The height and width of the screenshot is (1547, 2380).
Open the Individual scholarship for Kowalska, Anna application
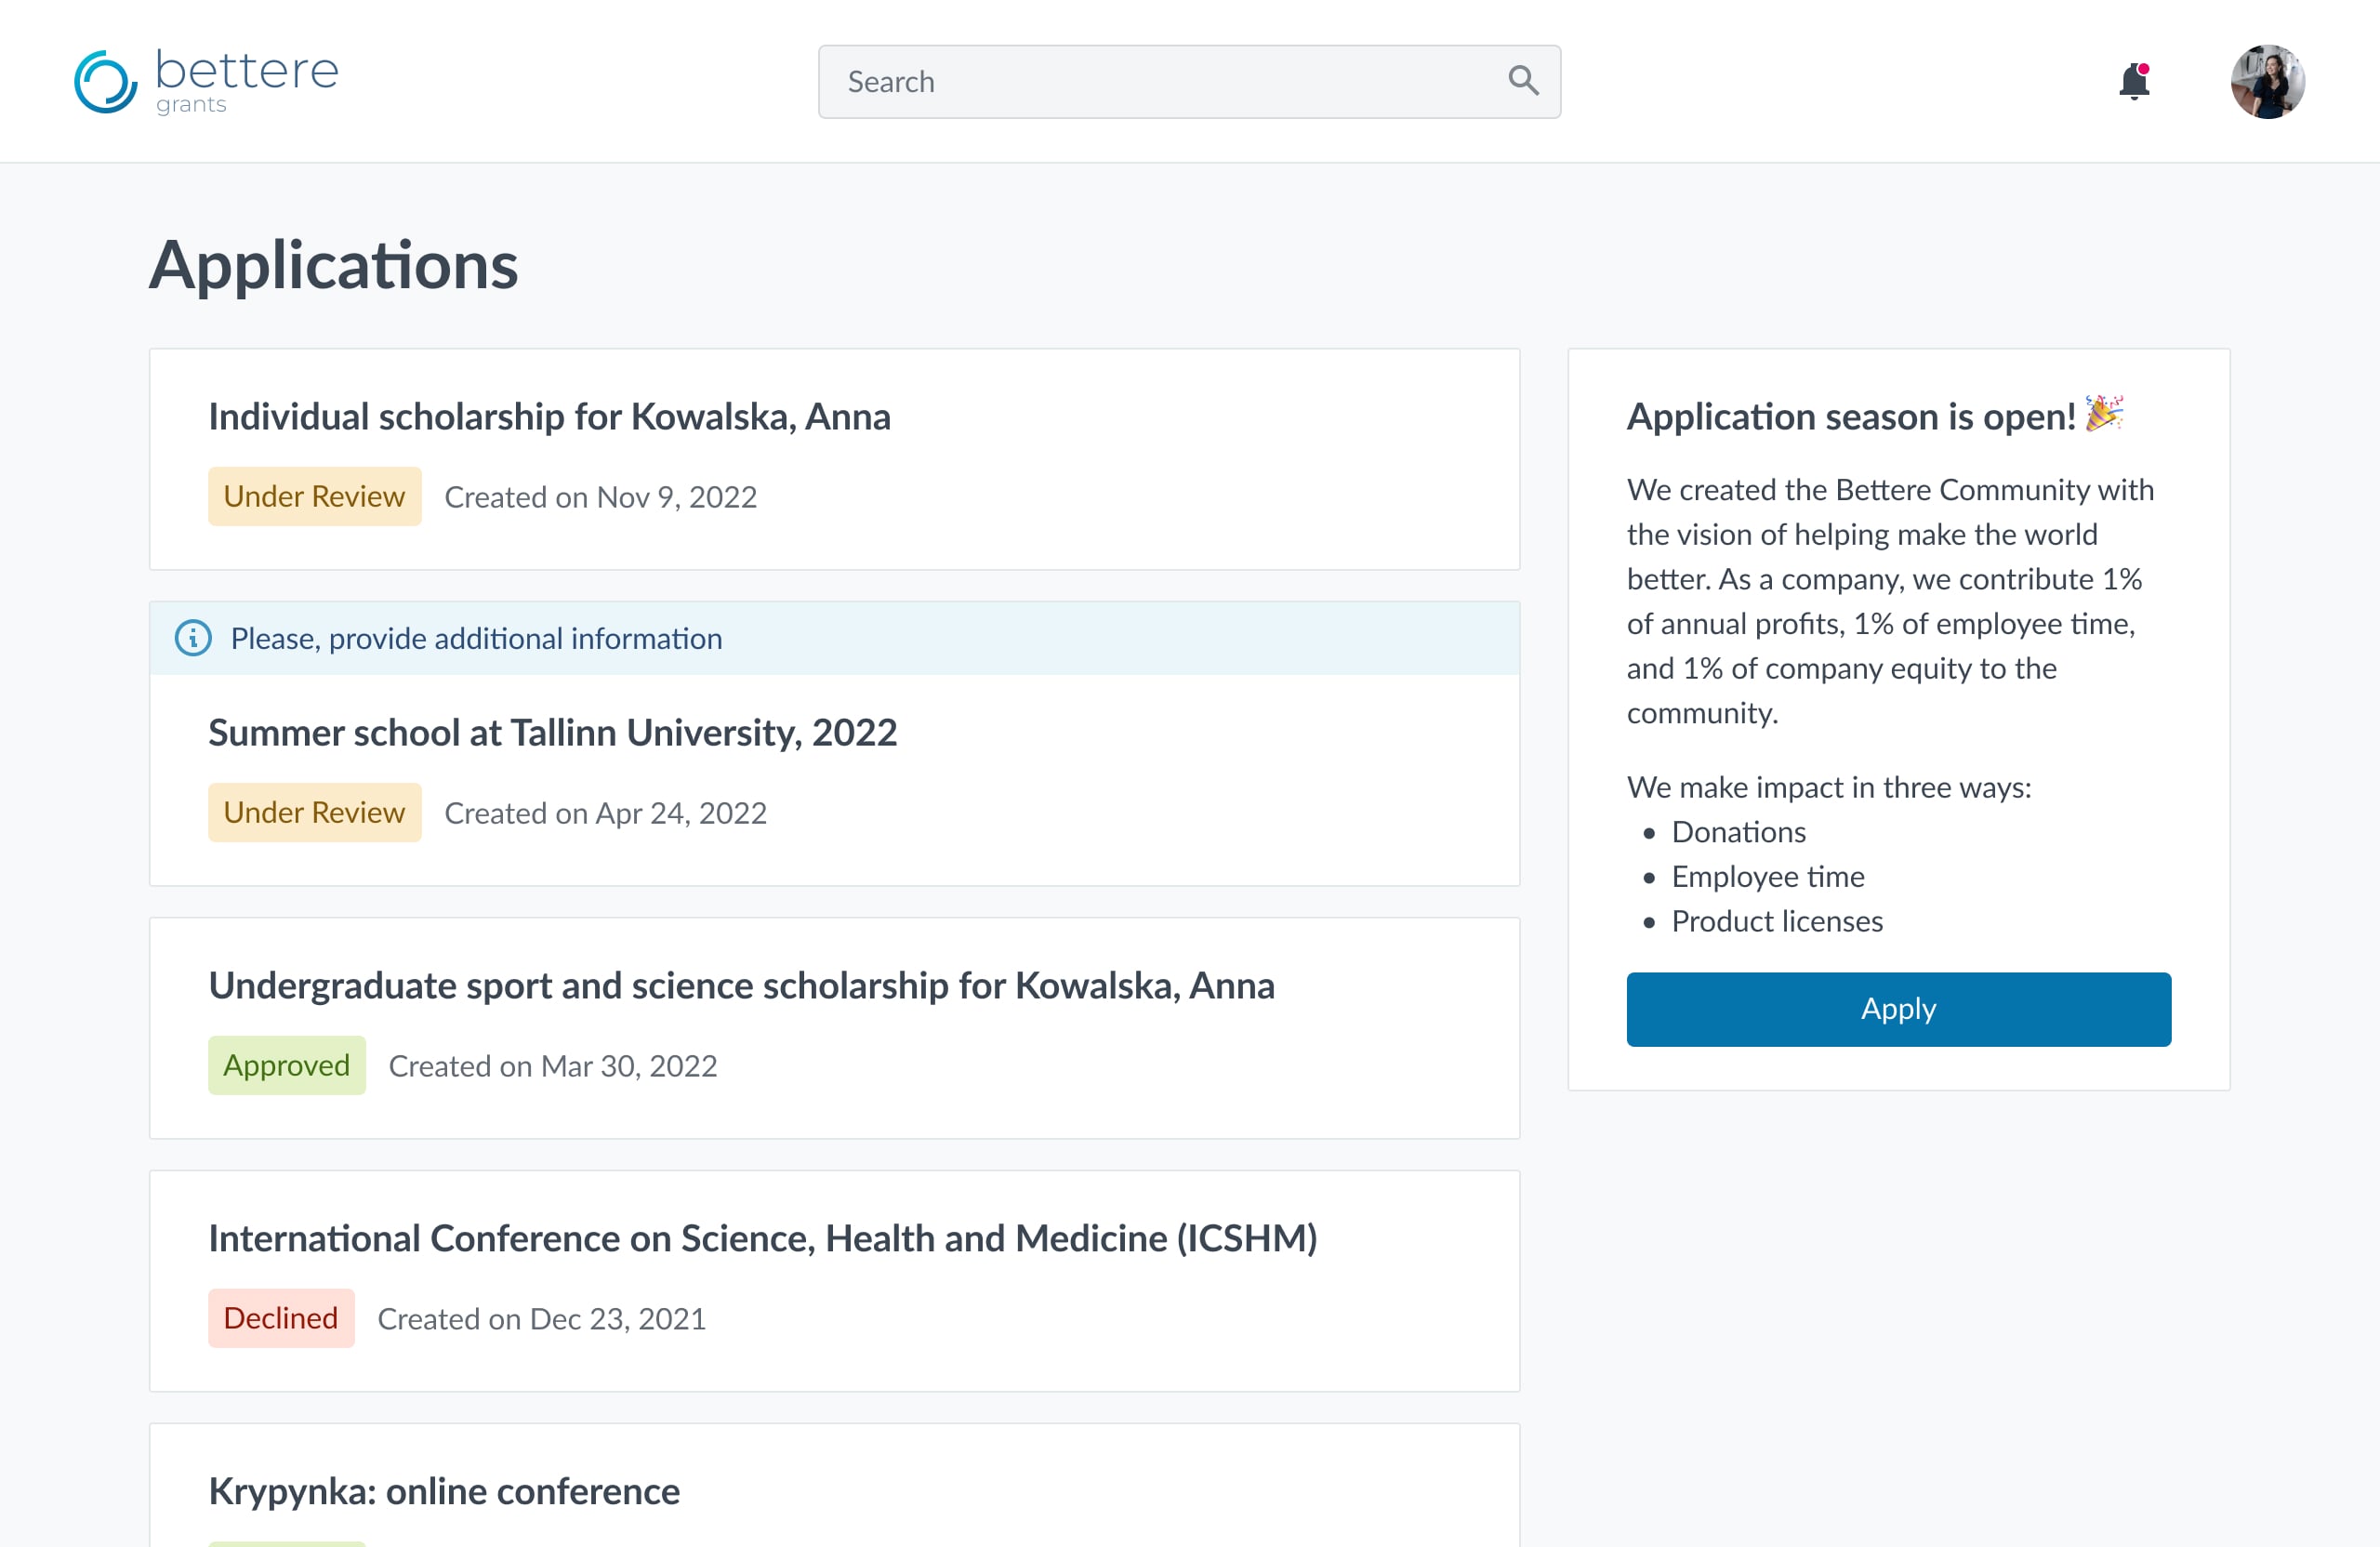(x=550, y=416)
